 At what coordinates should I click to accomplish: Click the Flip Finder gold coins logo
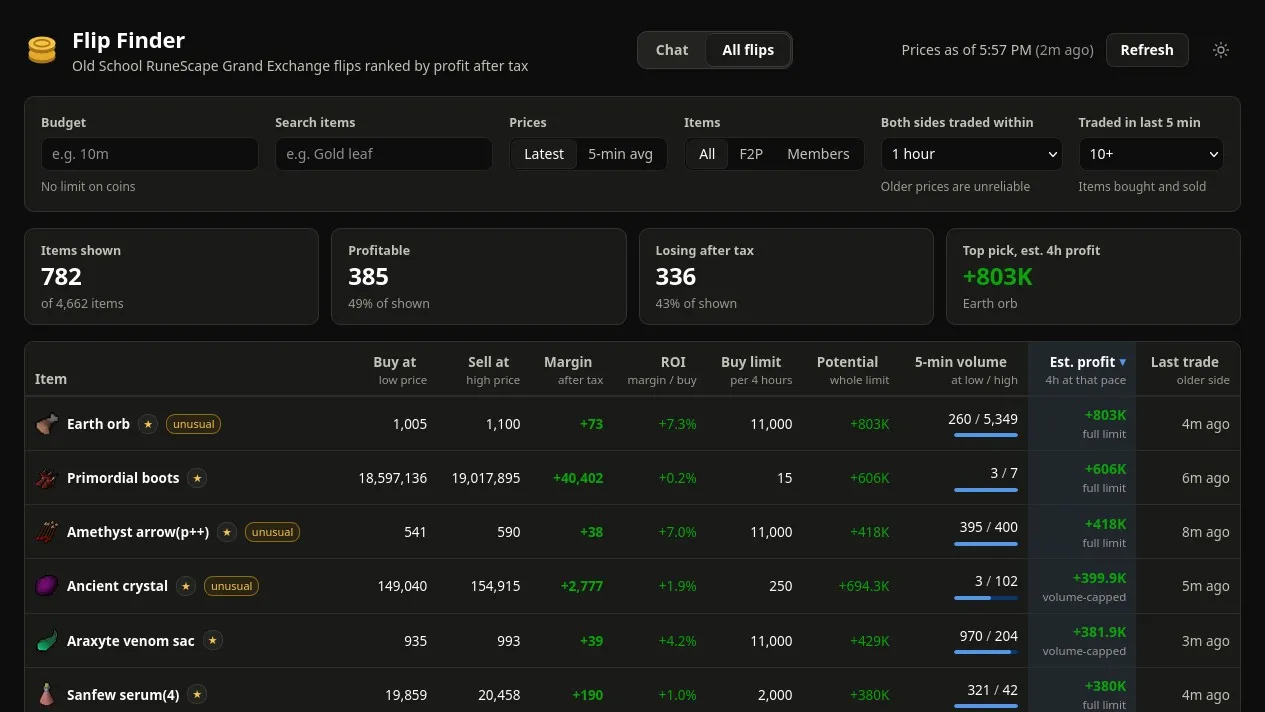[x=42, y=50]
